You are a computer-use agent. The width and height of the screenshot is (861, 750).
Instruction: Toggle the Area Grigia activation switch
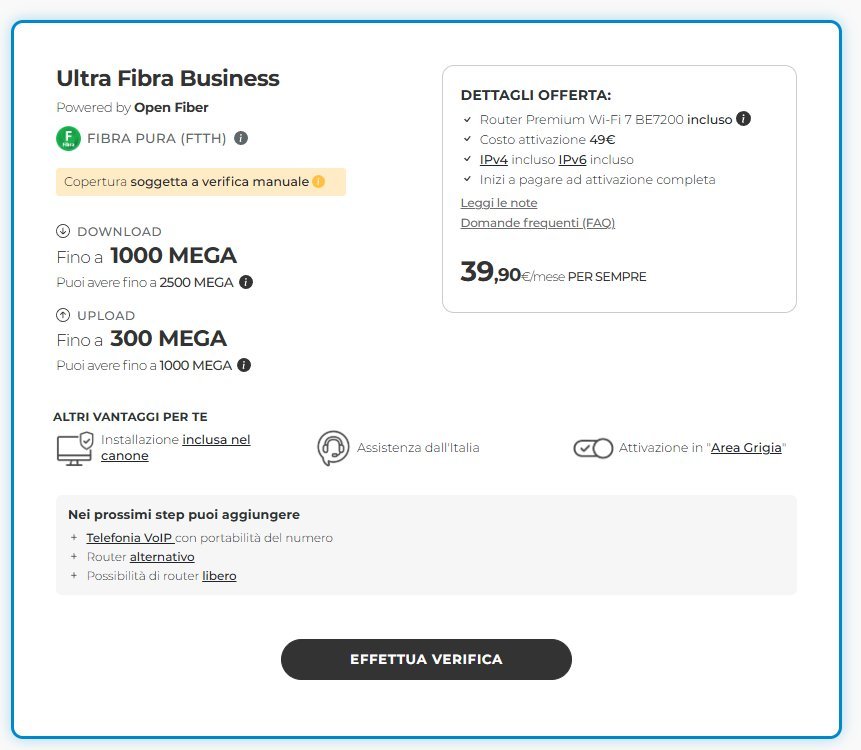click(593, 448)
